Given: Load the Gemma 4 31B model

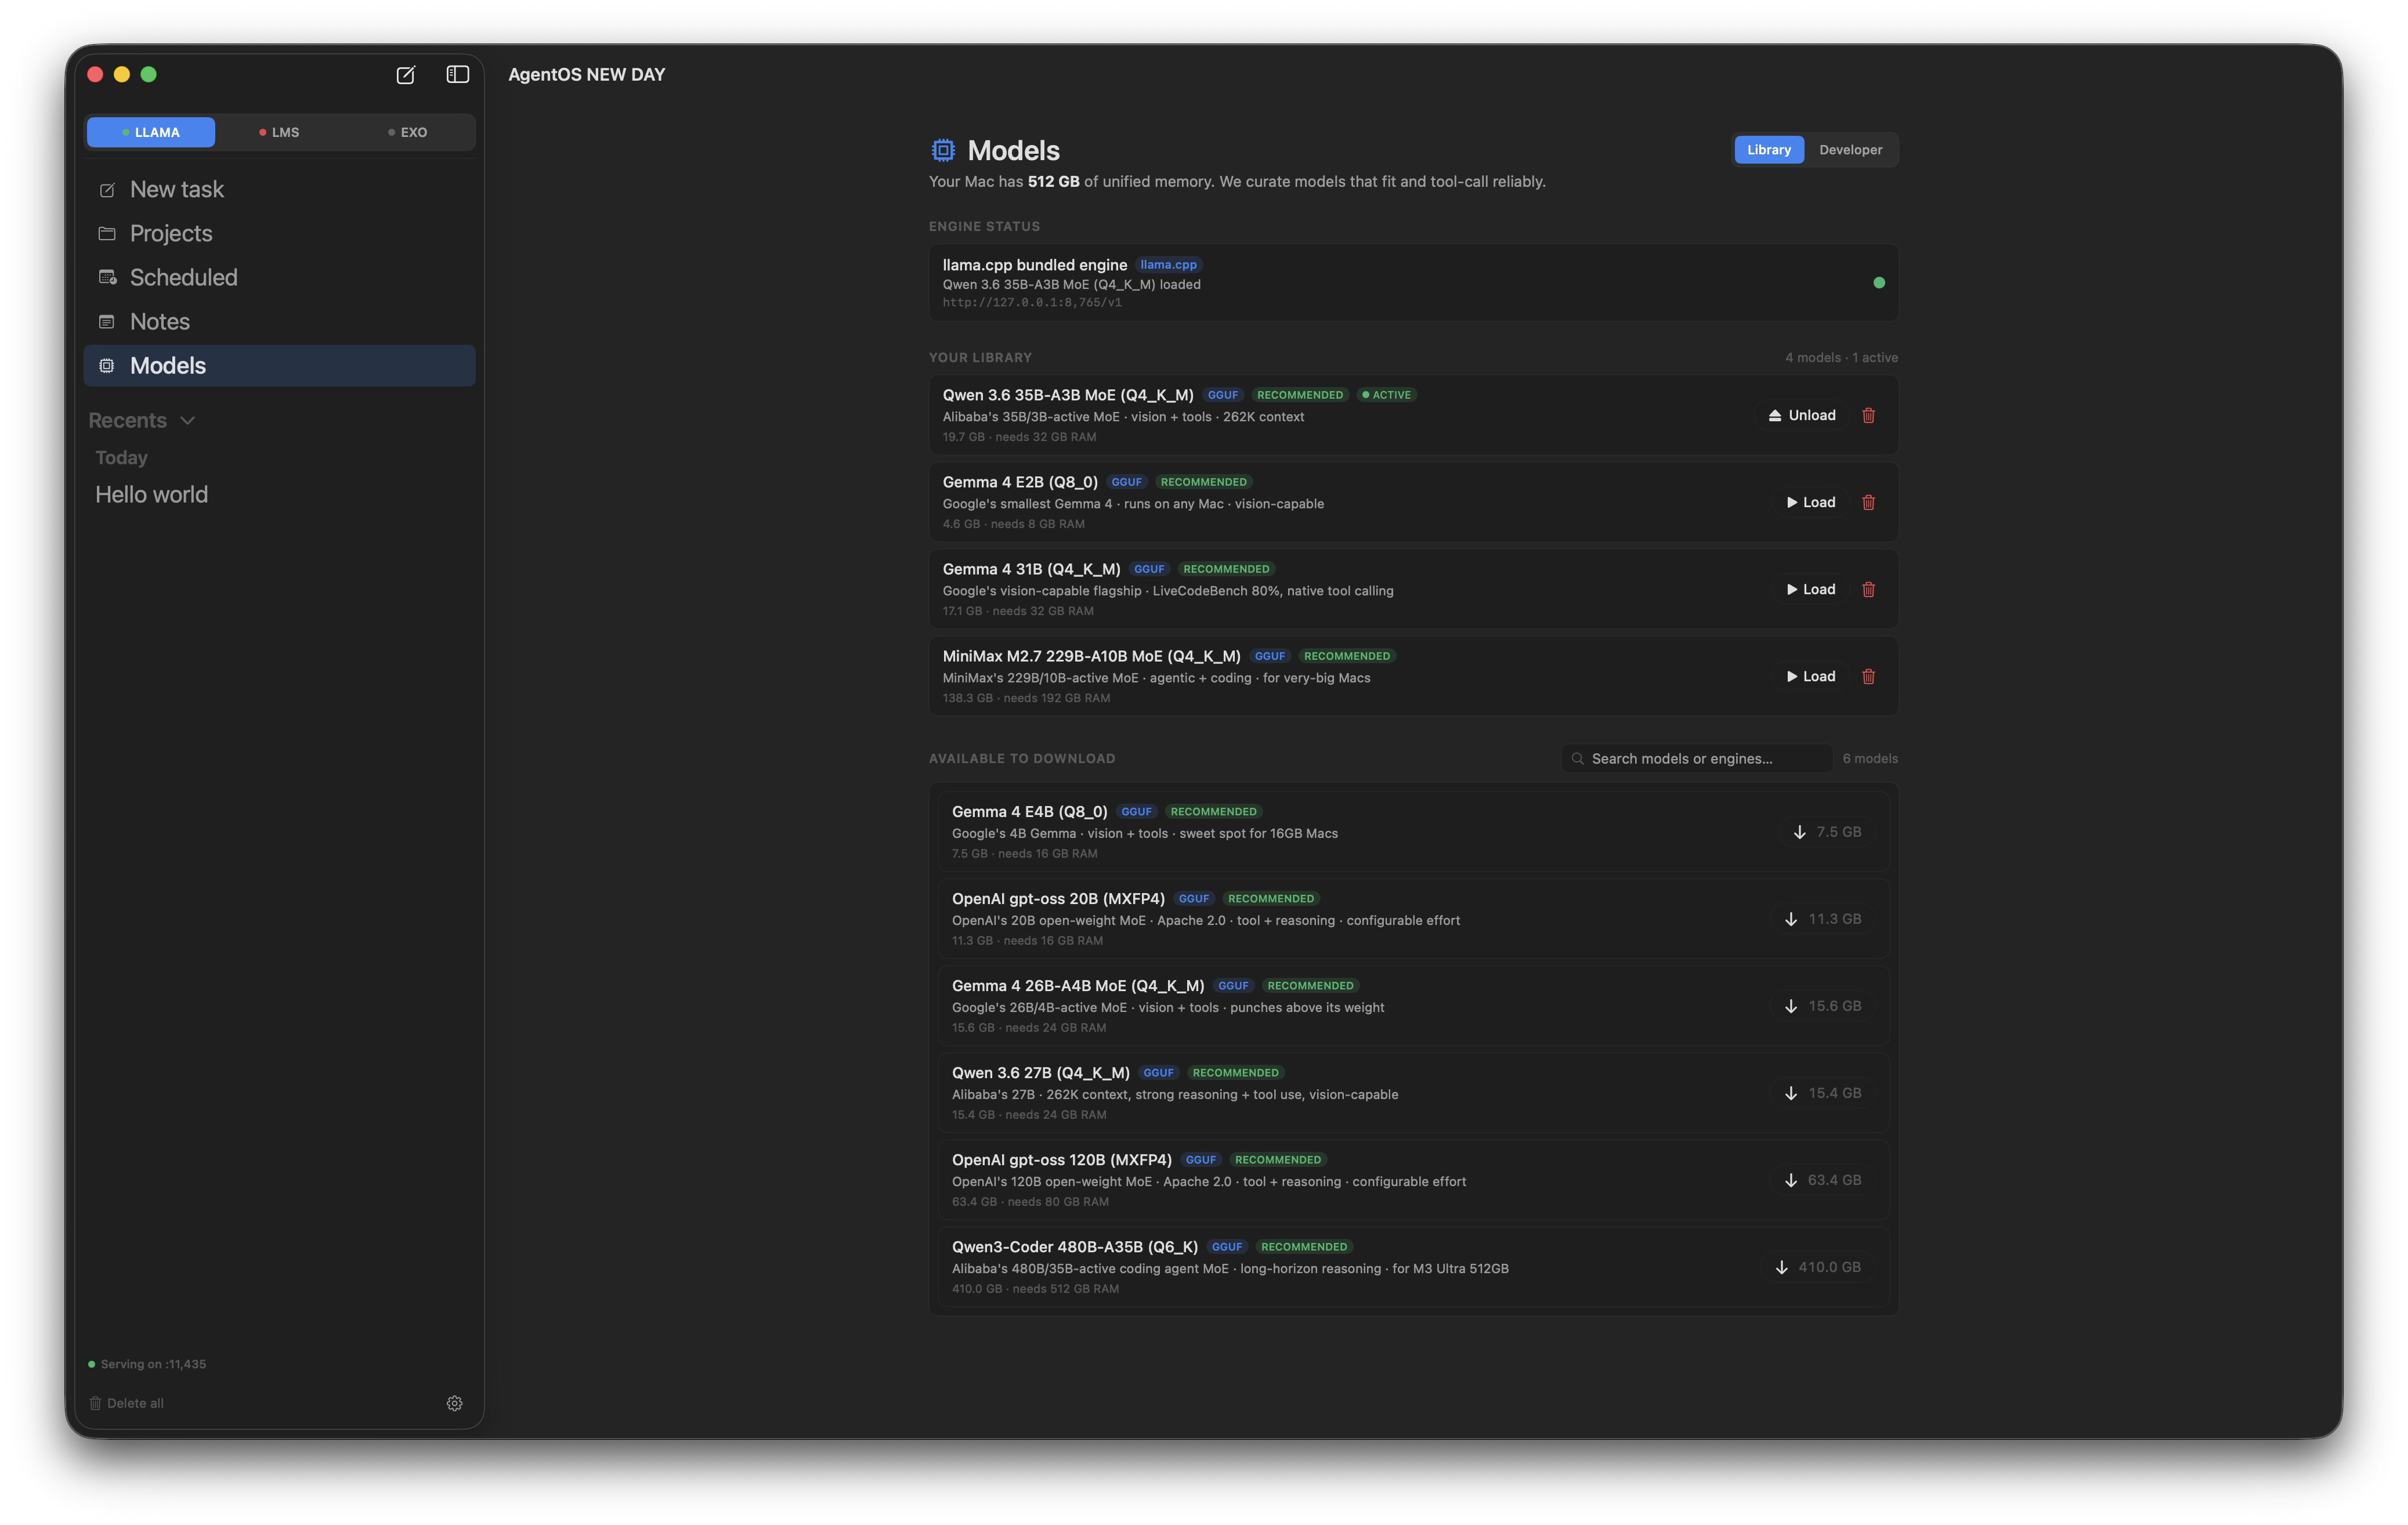Looking at the screenshot, I should [1811, 589].
